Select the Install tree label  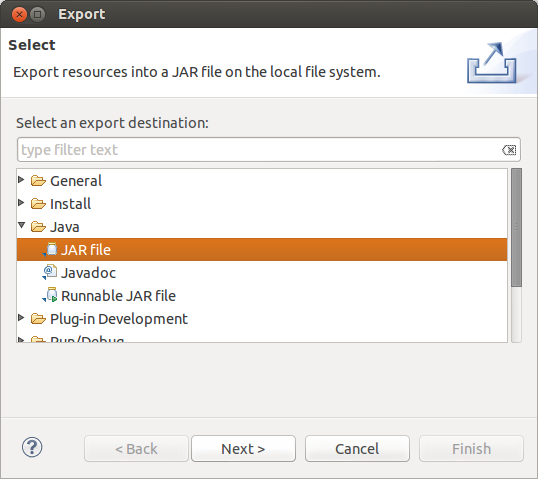pyautogui.click(x=70, y=204)
